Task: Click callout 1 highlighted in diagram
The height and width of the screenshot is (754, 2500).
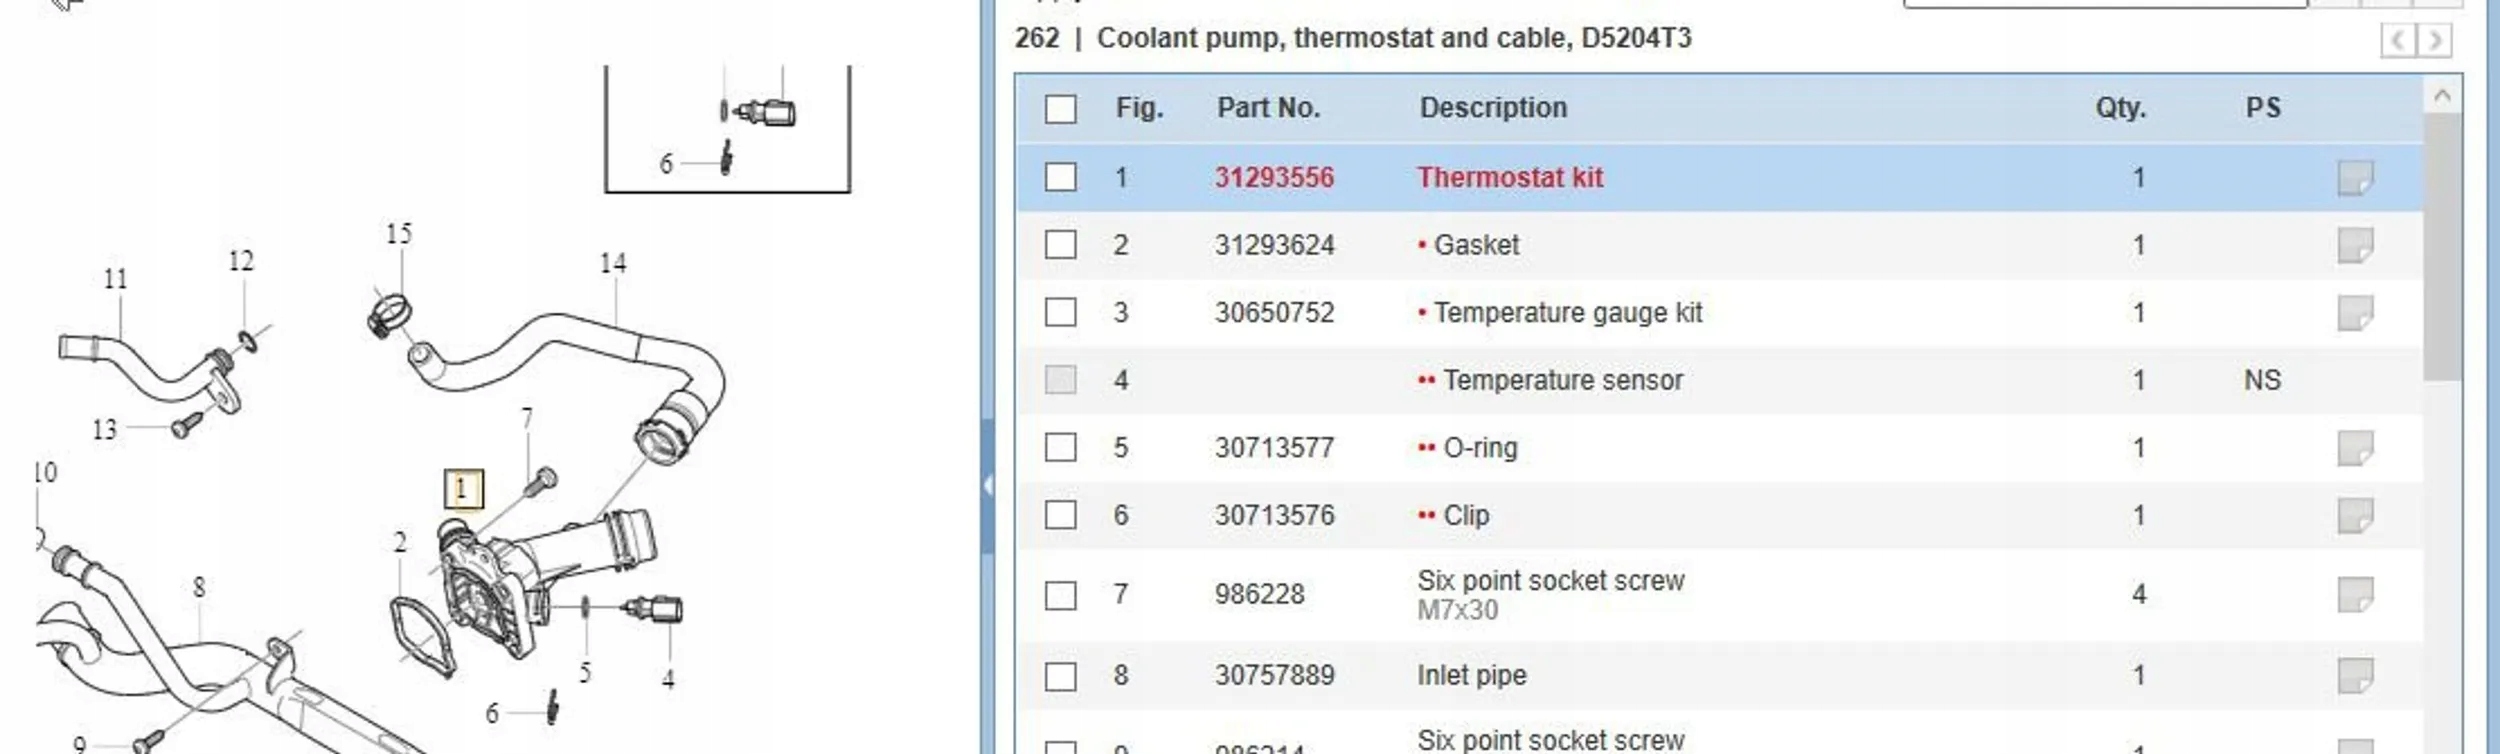Action: (462, 489)
